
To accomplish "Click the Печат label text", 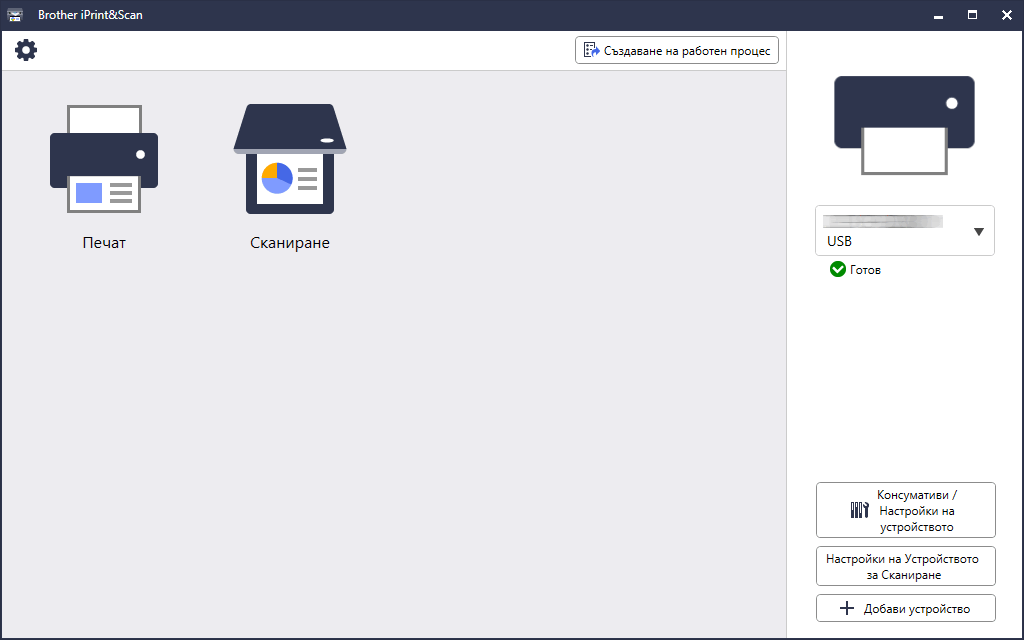I will tap(104, 243).
